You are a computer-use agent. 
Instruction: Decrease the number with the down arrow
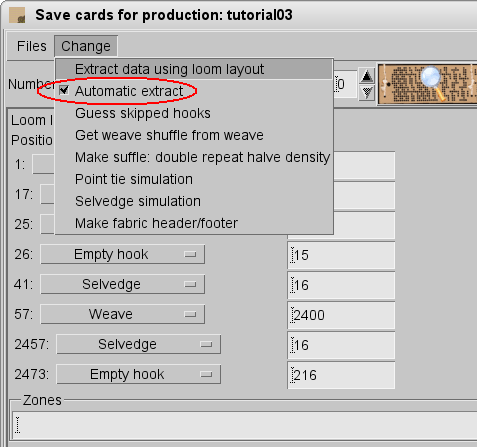tap(367, 92)
